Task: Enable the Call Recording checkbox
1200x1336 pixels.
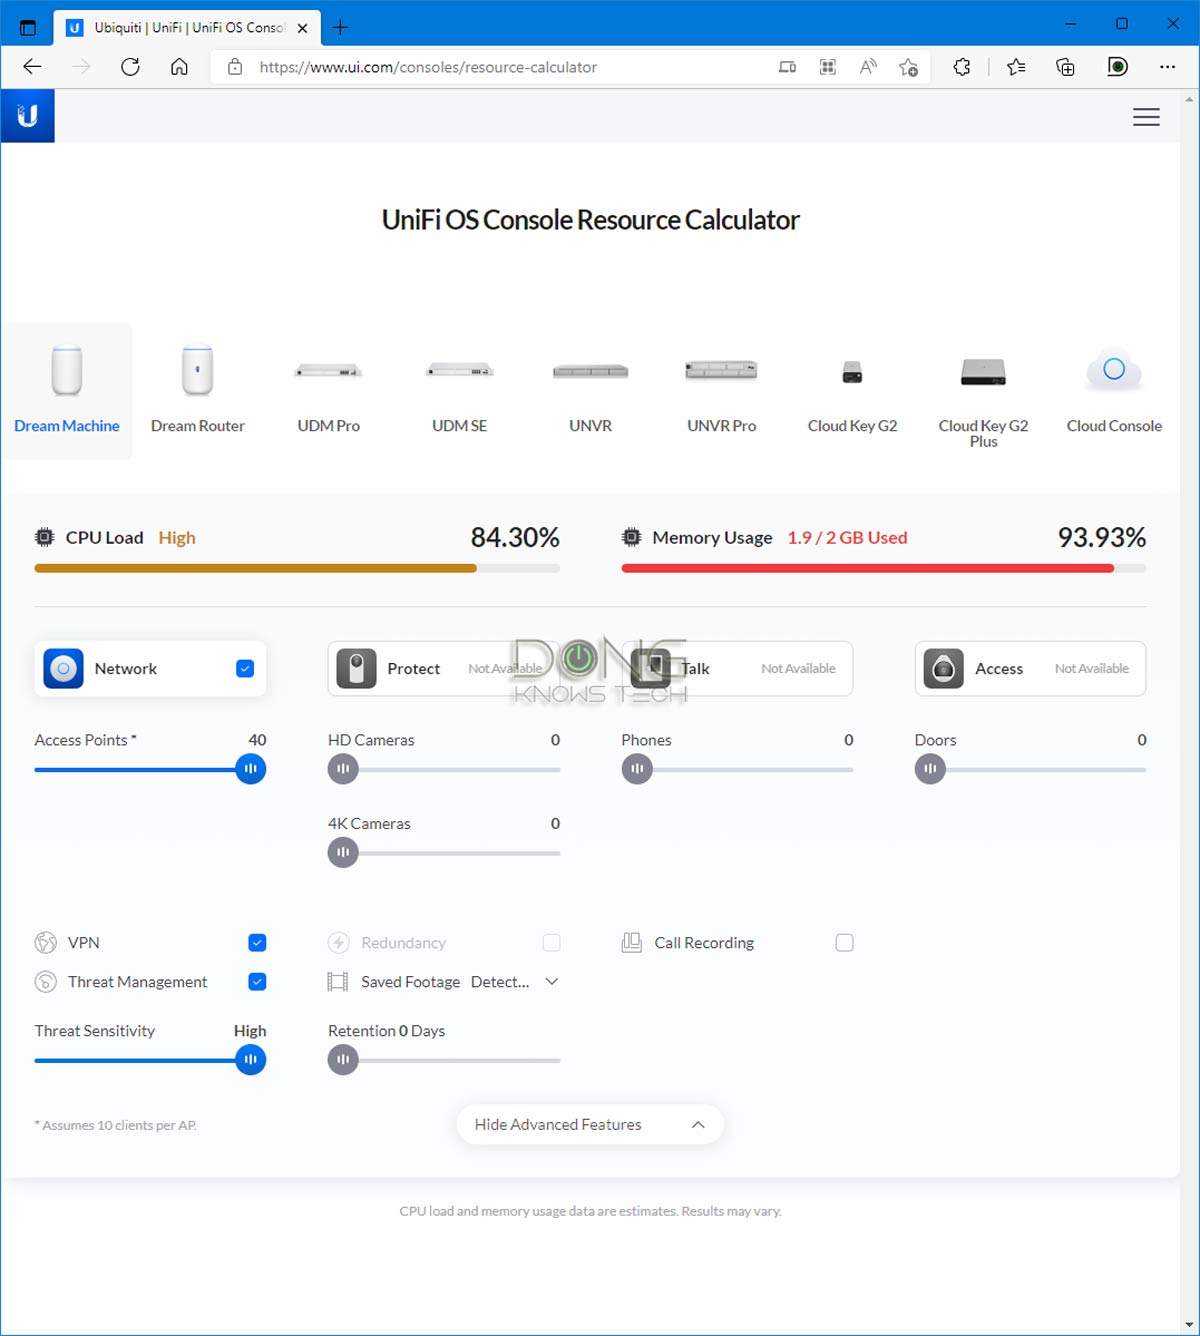Action: coord(845,943)
